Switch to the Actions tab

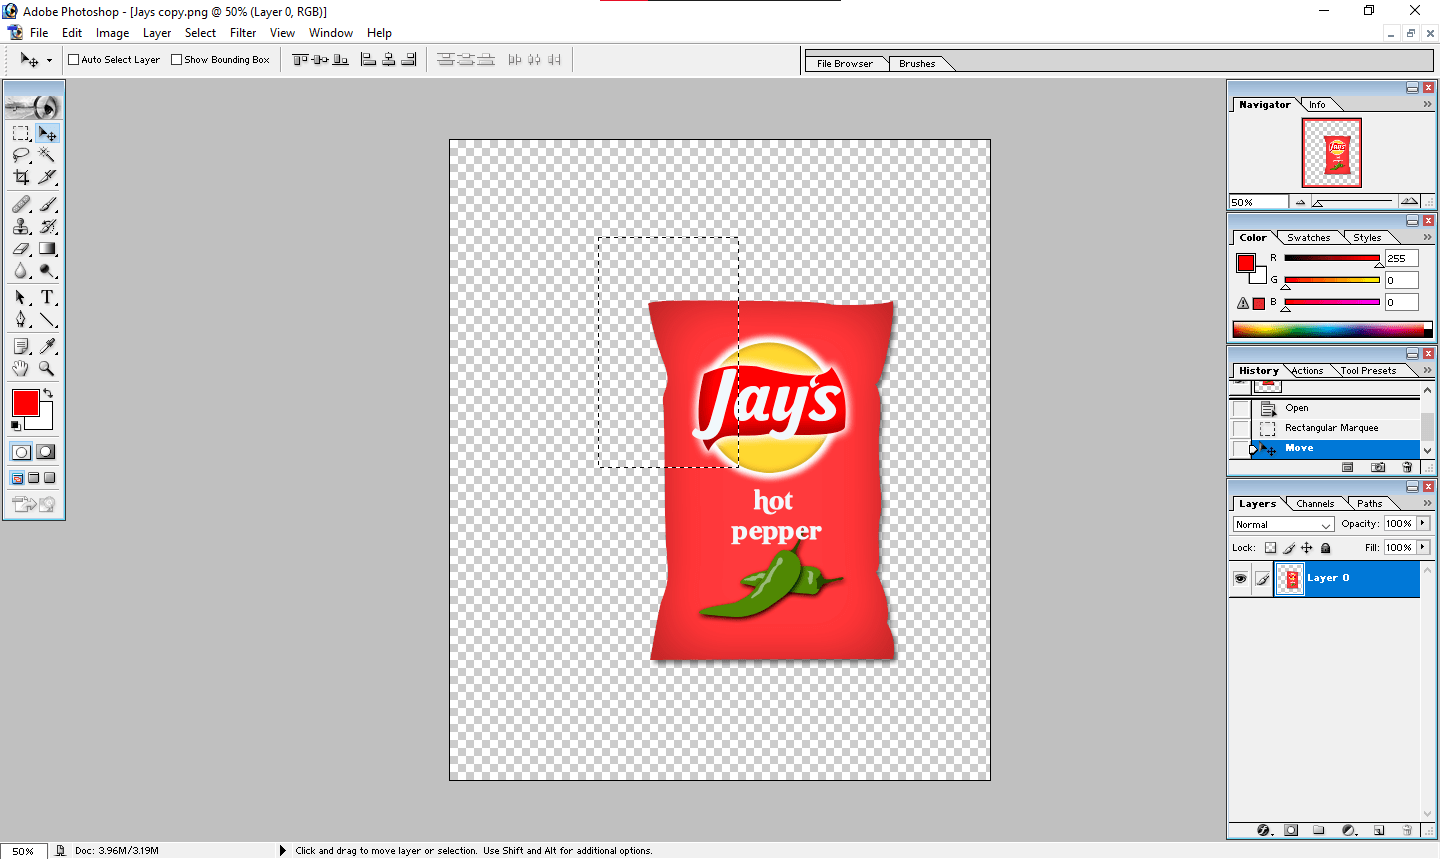click(x=1307, y=371)
